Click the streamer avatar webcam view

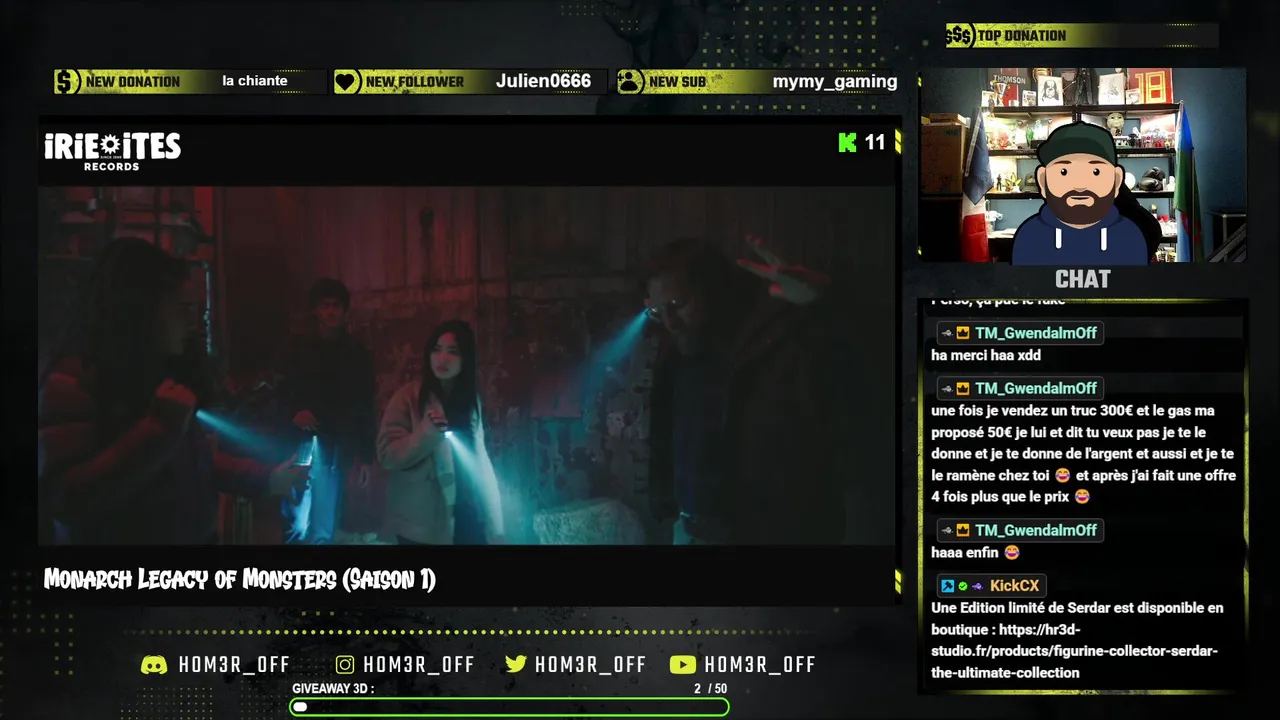(x=1082, y=165)
